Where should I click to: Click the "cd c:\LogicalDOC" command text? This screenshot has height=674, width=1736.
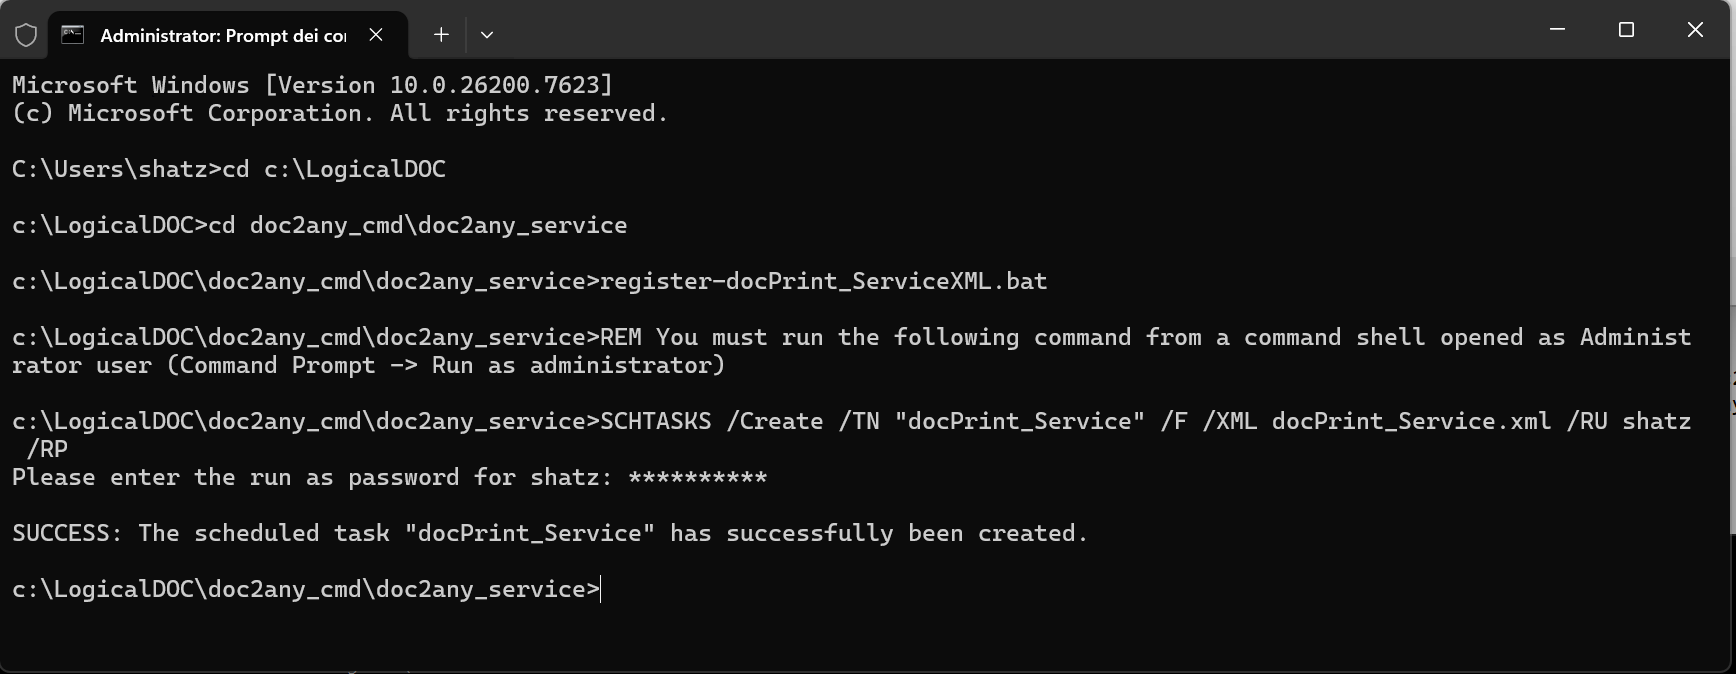[x=334, y=169]
